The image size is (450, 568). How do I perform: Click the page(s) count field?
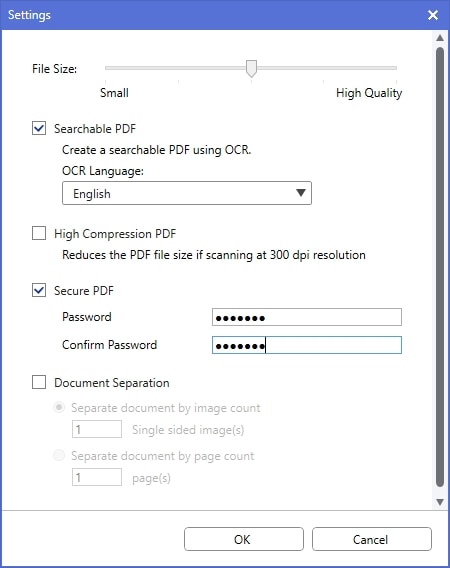[x=97, y=477]
